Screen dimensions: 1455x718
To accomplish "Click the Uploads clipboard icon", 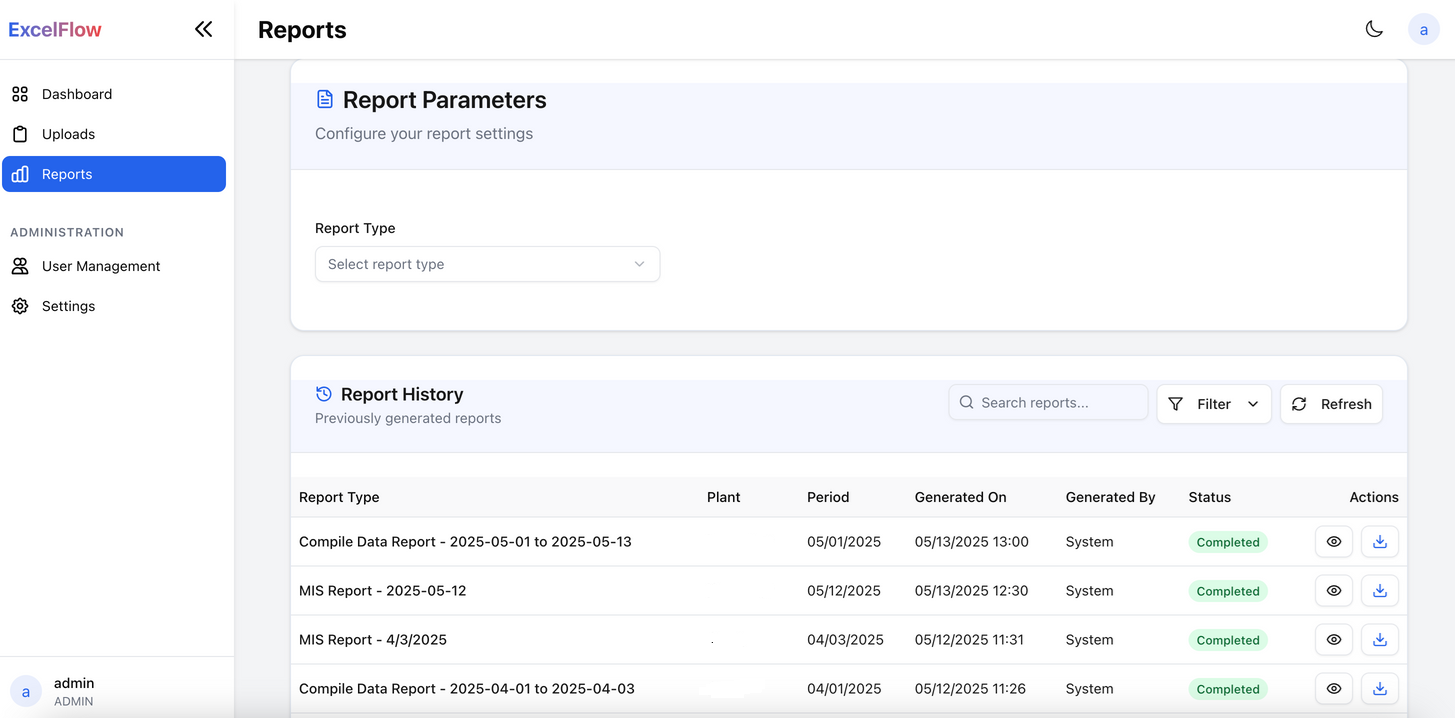I will pyautogui.click(x=20, y=134).
